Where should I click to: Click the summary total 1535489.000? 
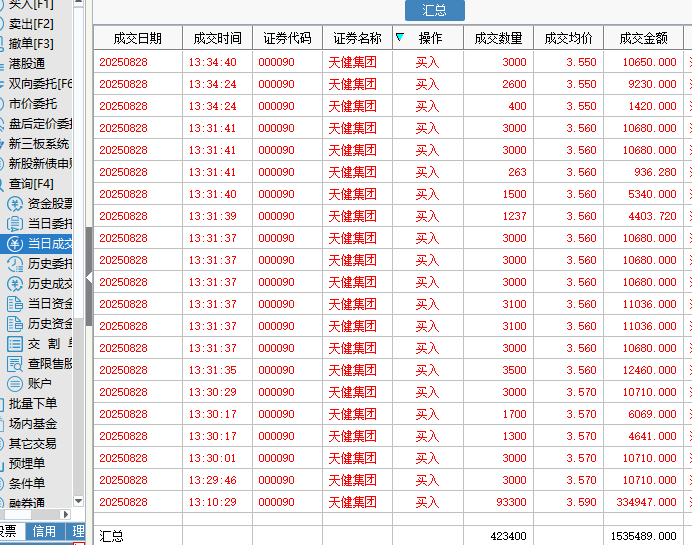[643, 536]
